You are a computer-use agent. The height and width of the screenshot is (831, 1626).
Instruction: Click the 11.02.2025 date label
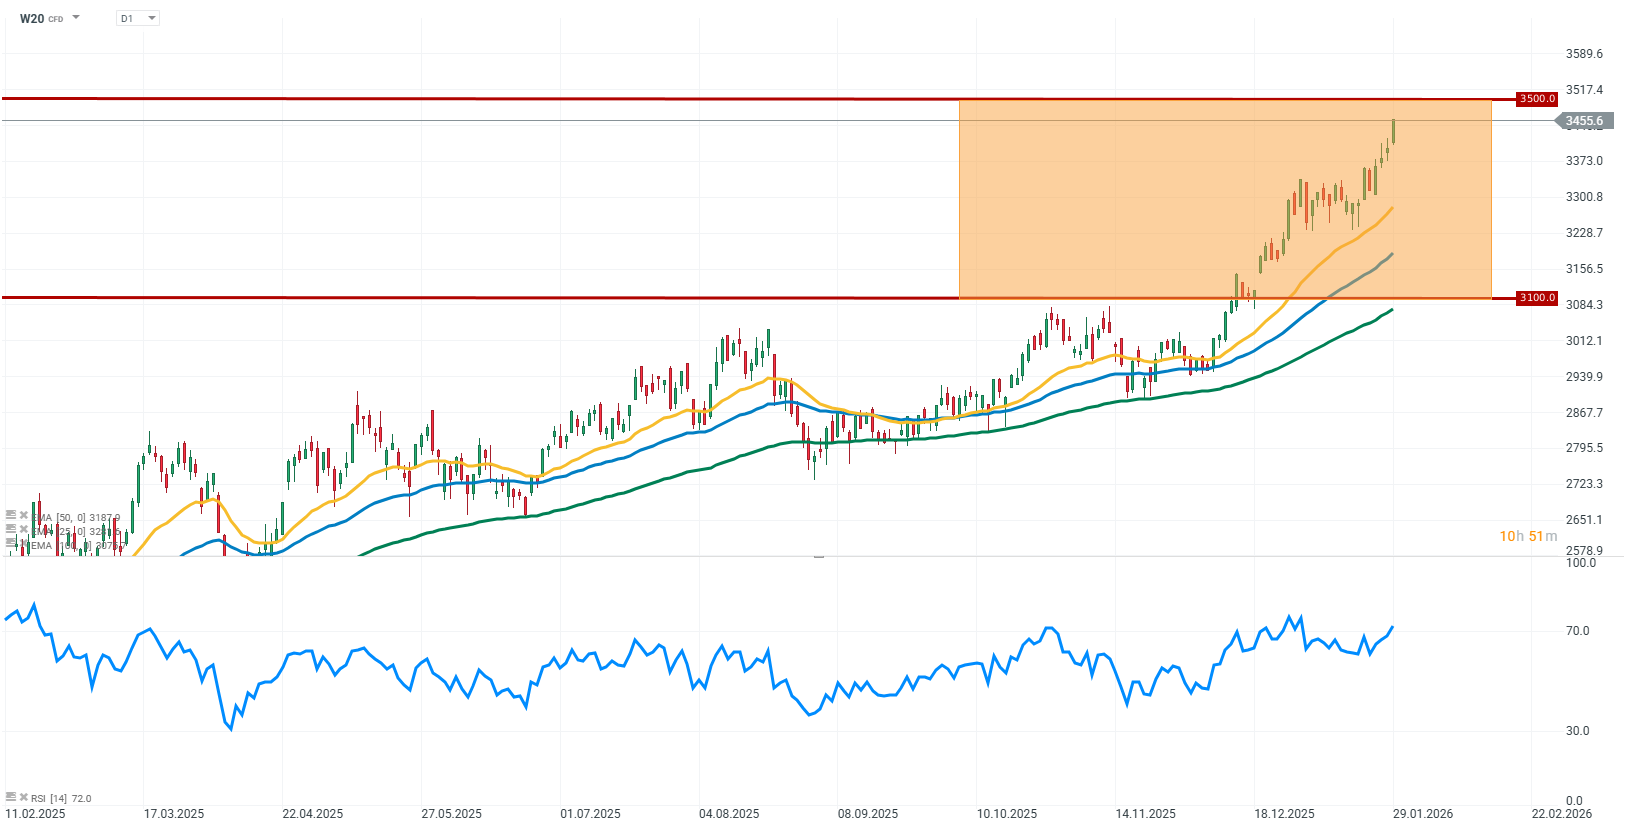point(35,814)
